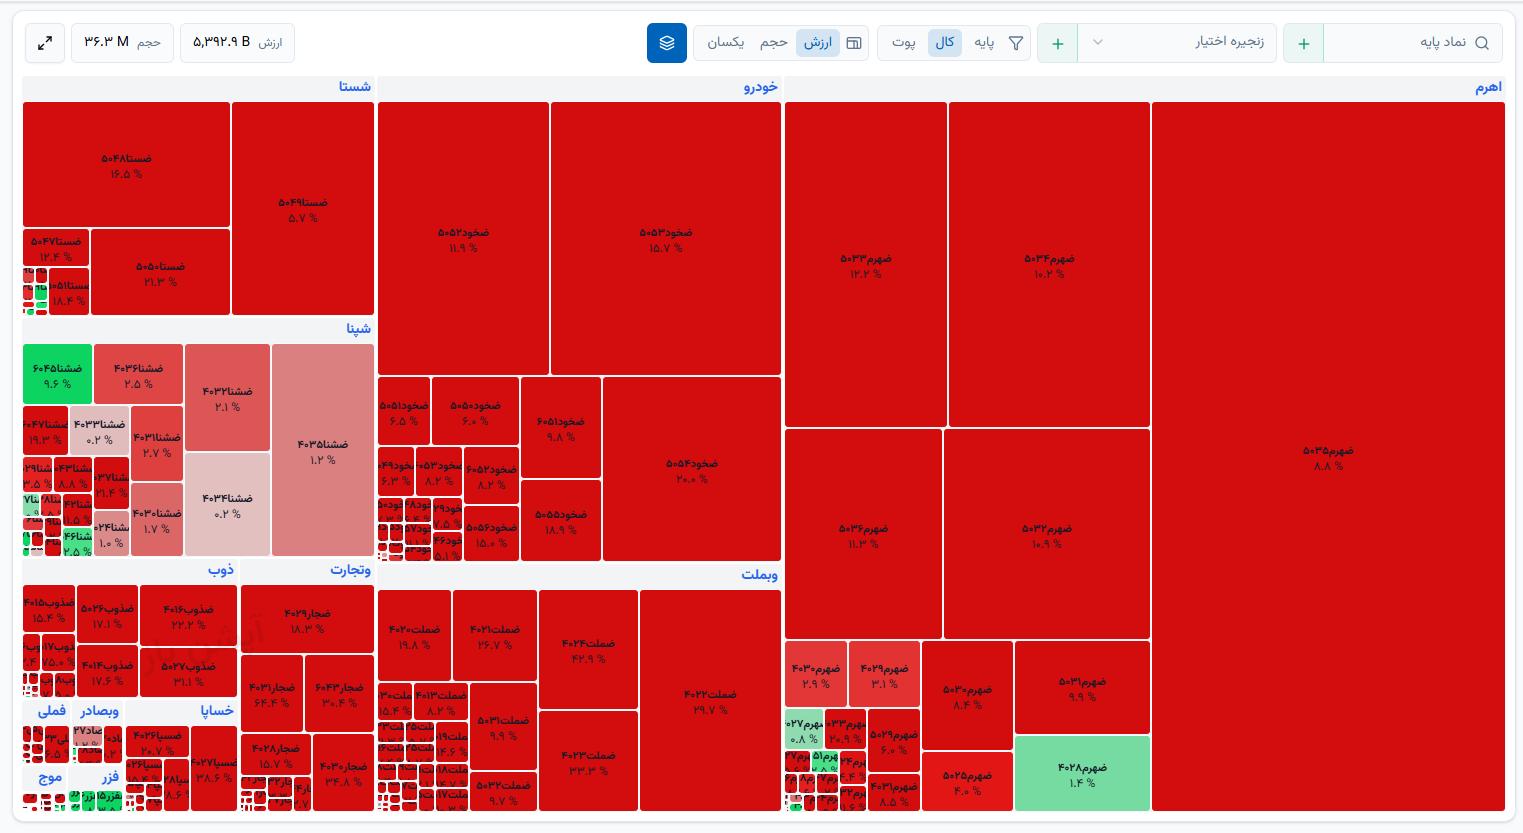Open the خودرو group header link

pyautogui.click(x=761, y=88)
